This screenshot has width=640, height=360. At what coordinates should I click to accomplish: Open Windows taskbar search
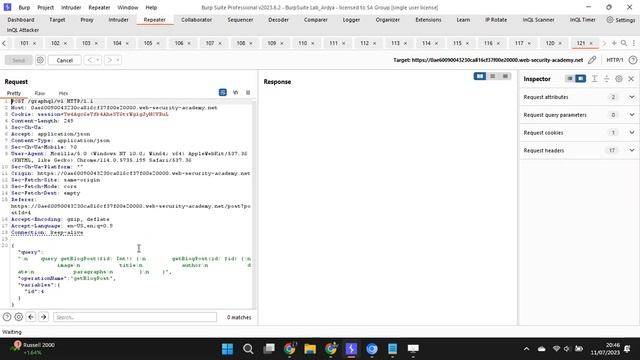(248, 349)
